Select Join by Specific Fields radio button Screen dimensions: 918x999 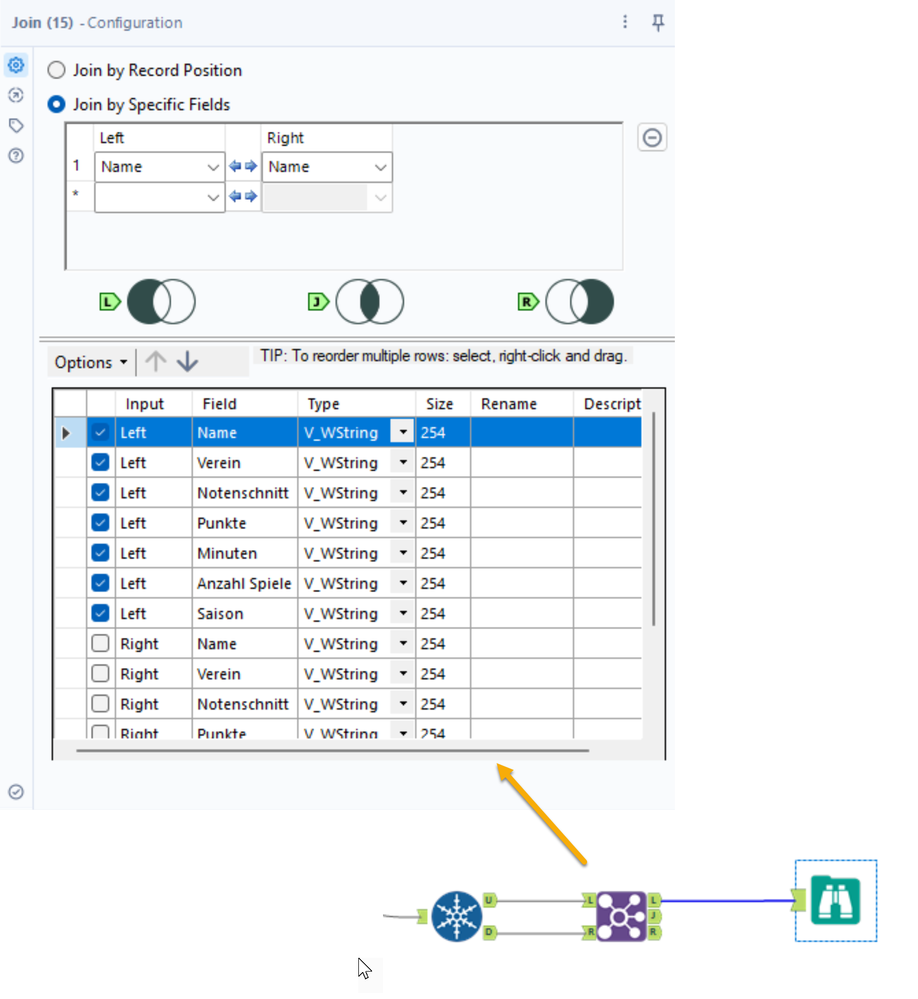(57, 104)
